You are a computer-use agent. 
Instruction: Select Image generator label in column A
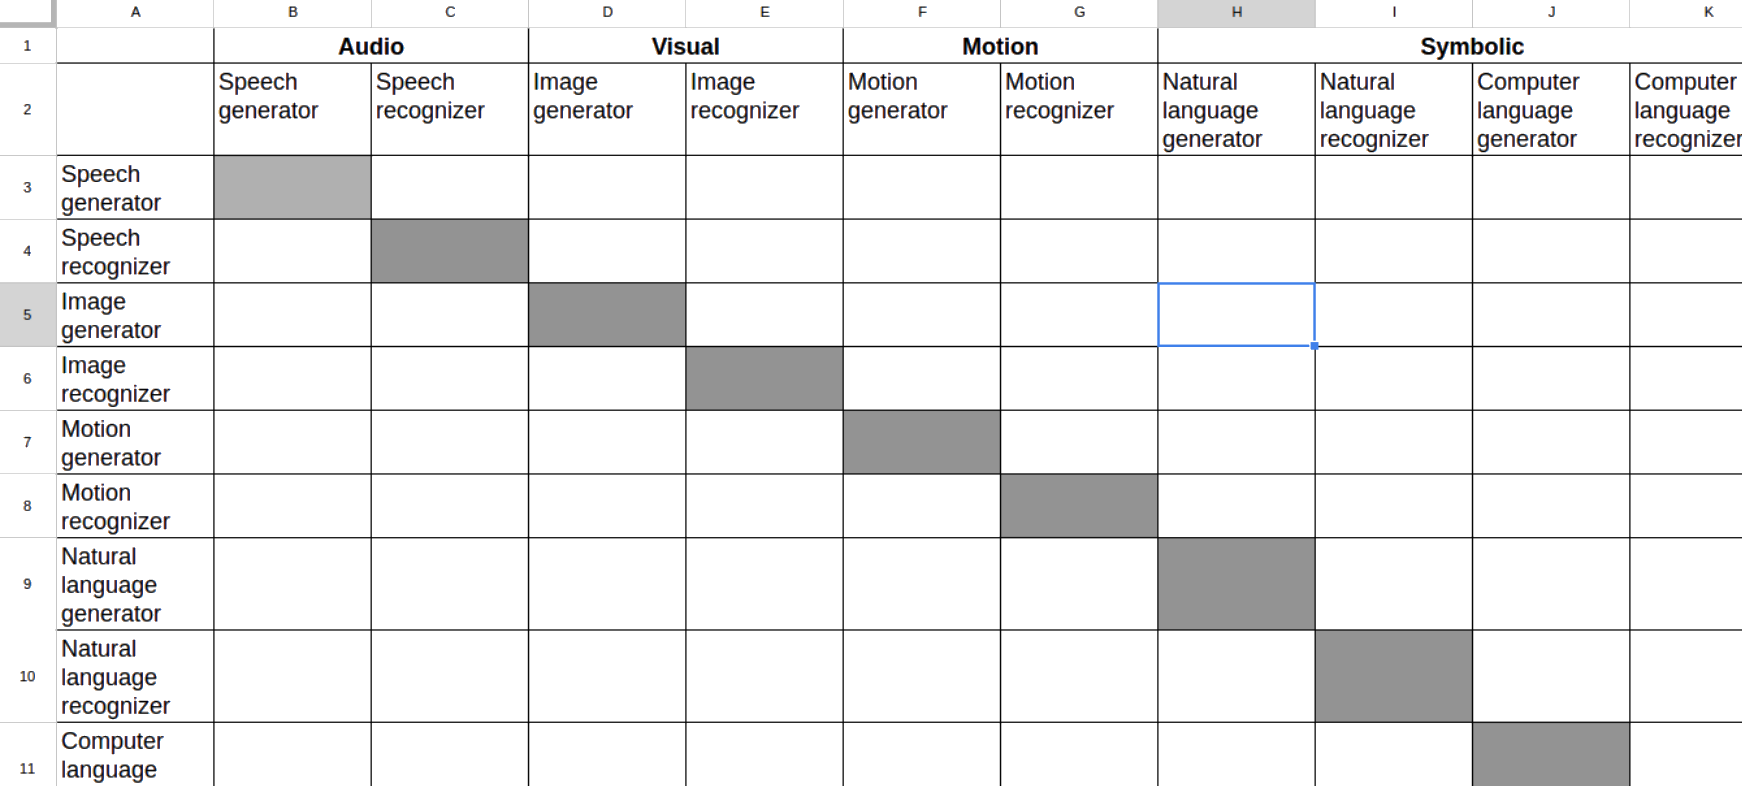click(135, 315)
